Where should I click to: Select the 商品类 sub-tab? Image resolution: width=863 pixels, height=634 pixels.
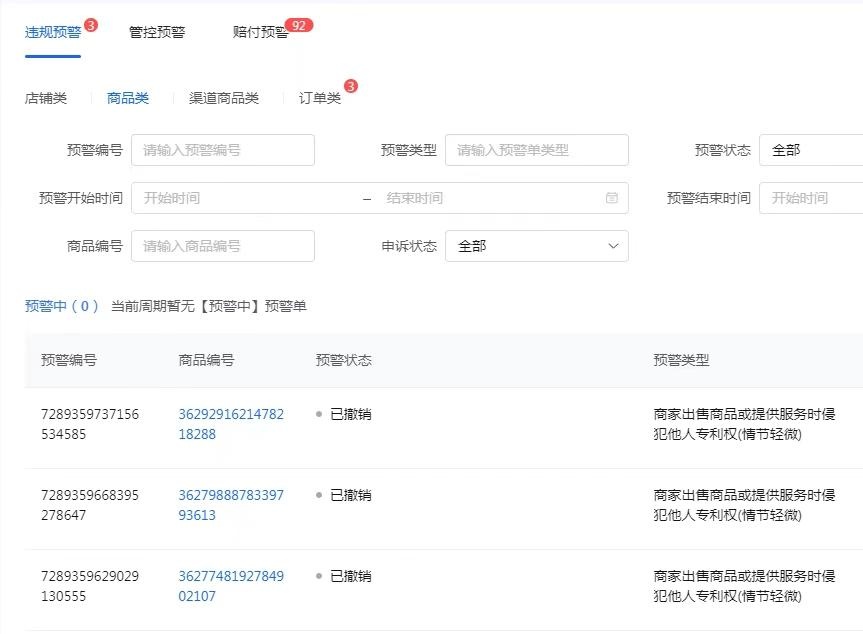128,99
